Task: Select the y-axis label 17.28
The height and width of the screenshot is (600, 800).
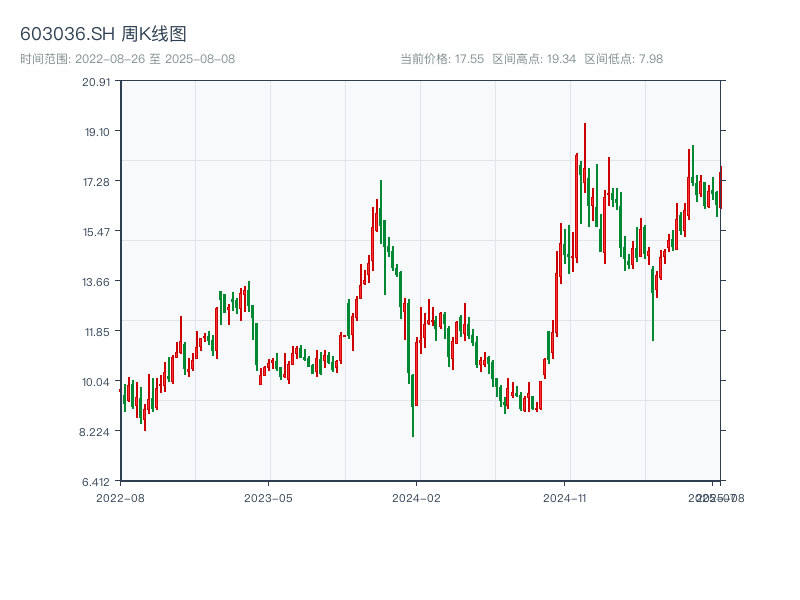Action: [96, 182]
